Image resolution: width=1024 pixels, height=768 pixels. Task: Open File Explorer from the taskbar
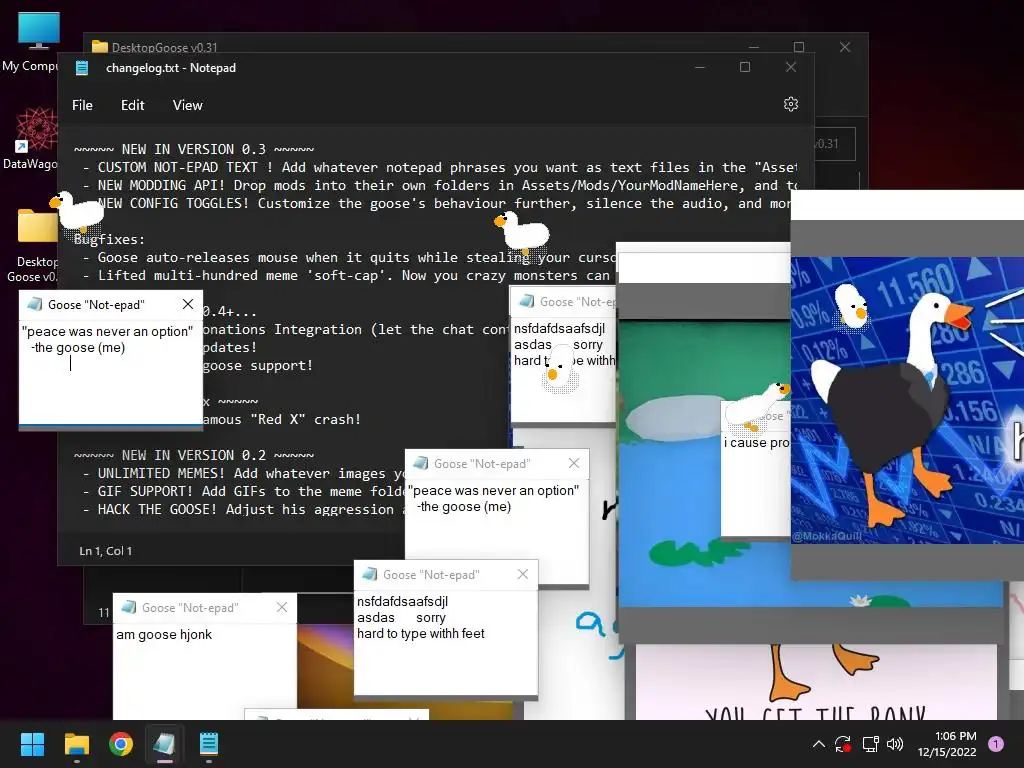76,744
